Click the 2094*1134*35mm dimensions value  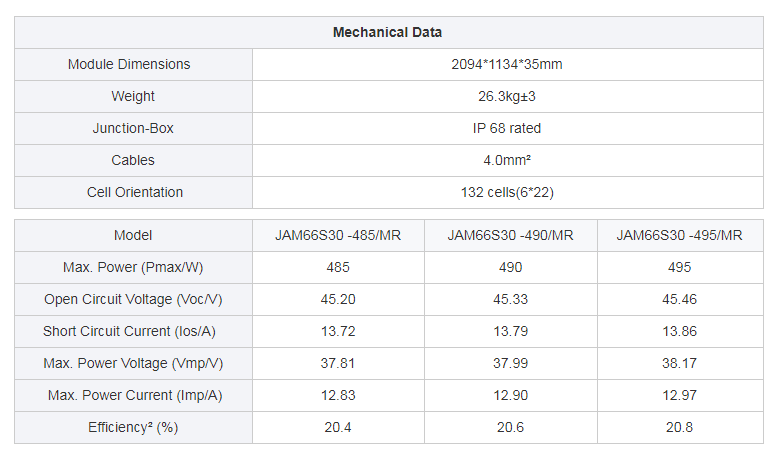(x=507, y=64)
